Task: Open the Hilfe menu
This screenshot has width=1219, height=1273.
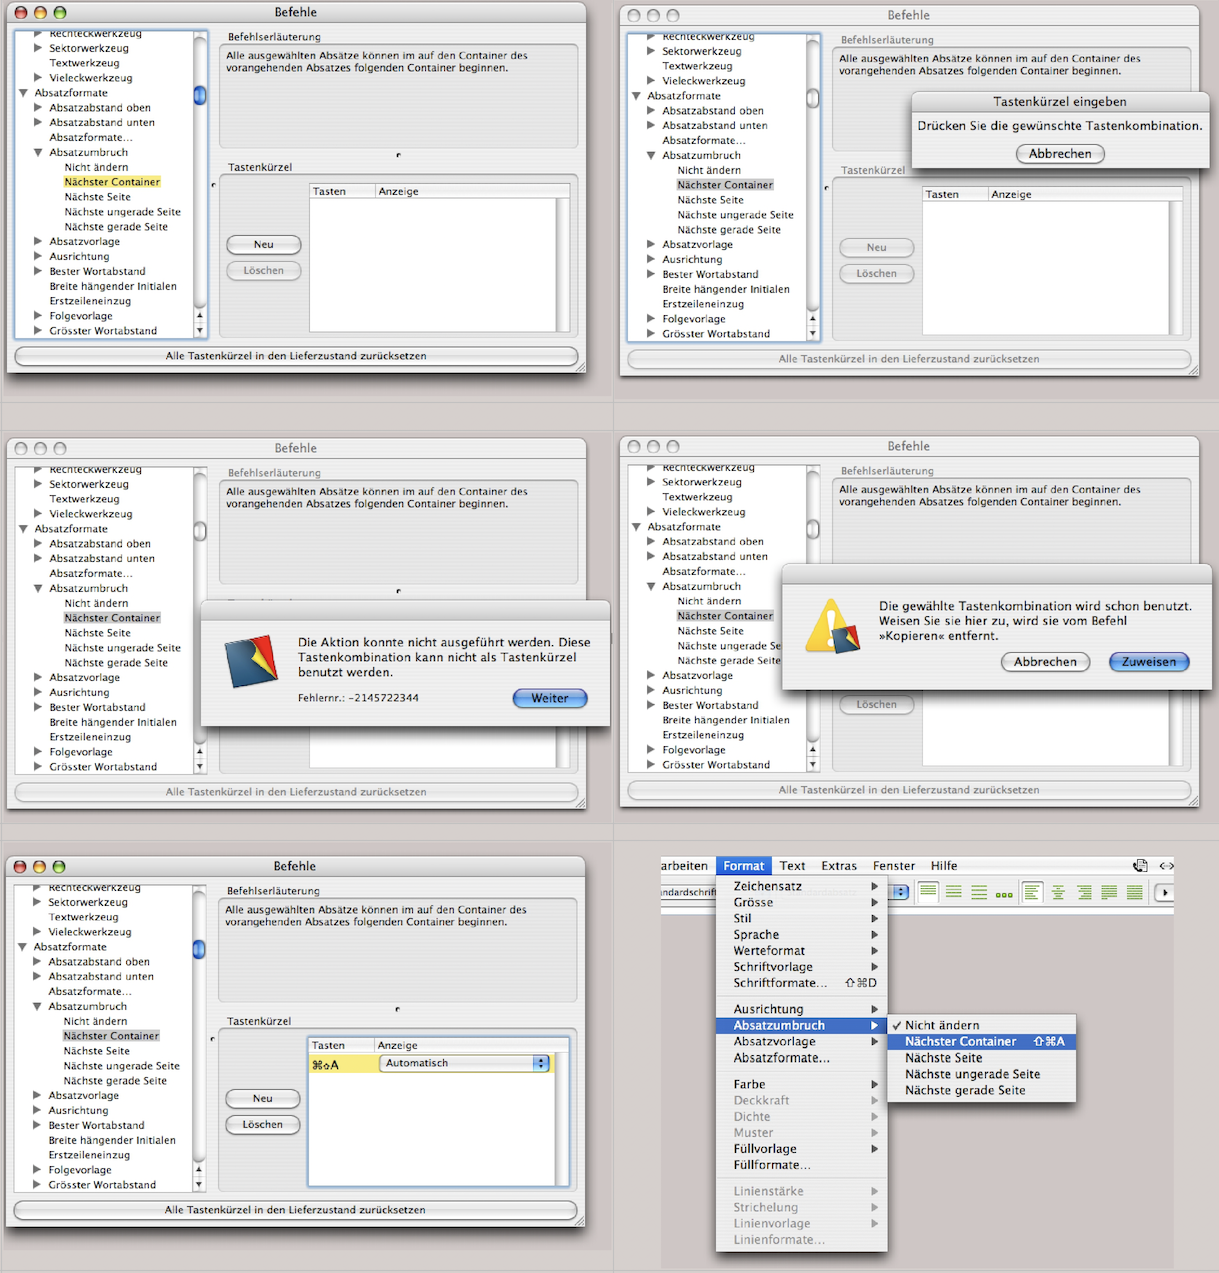Action: click(x=943, y=866)
